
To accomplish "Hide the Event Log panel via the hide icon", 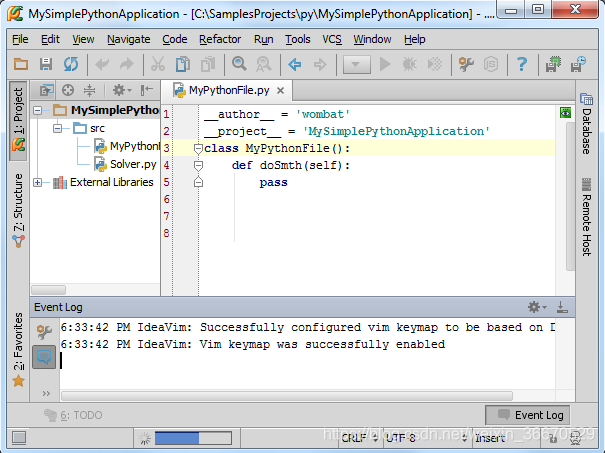I will (562, 307).
